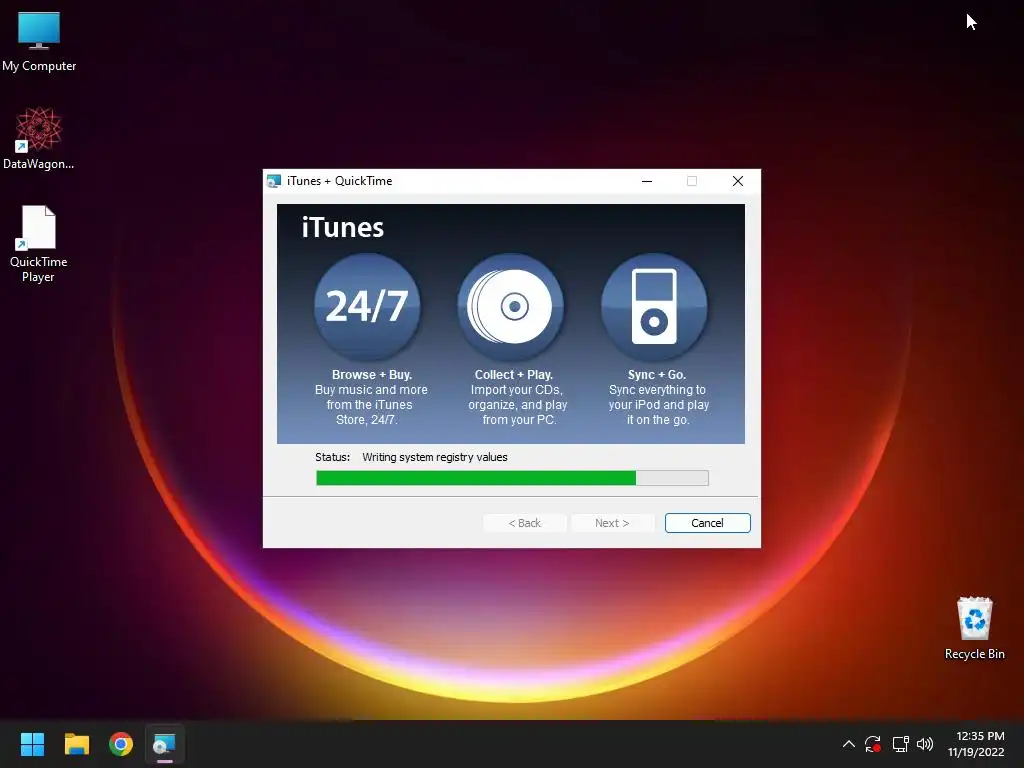1024x768 pixels.
Task: Close the iTunes + QuickTime window
Action: tap(738, 181)
